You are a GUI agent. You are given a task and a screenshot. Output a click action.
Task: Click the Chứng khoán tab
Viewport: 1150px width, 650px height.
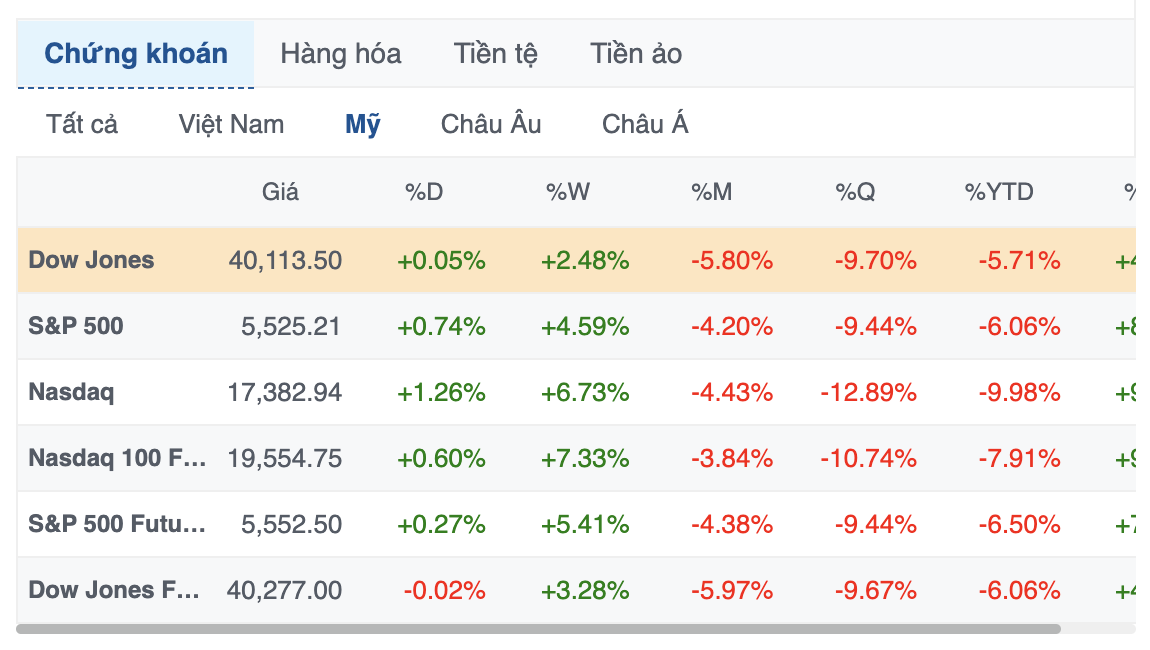(136, 54)
